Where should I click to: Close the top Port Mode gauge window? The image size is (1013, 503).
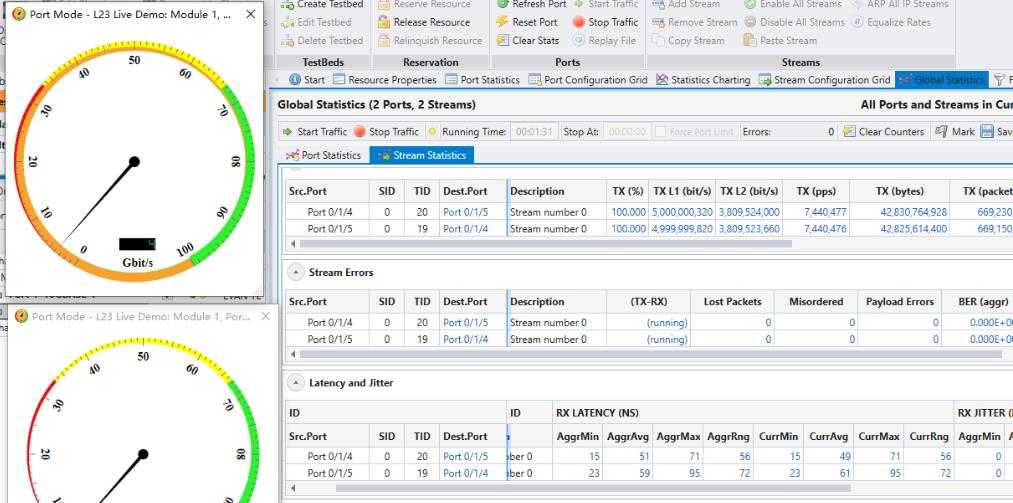[x=251, y=14]
